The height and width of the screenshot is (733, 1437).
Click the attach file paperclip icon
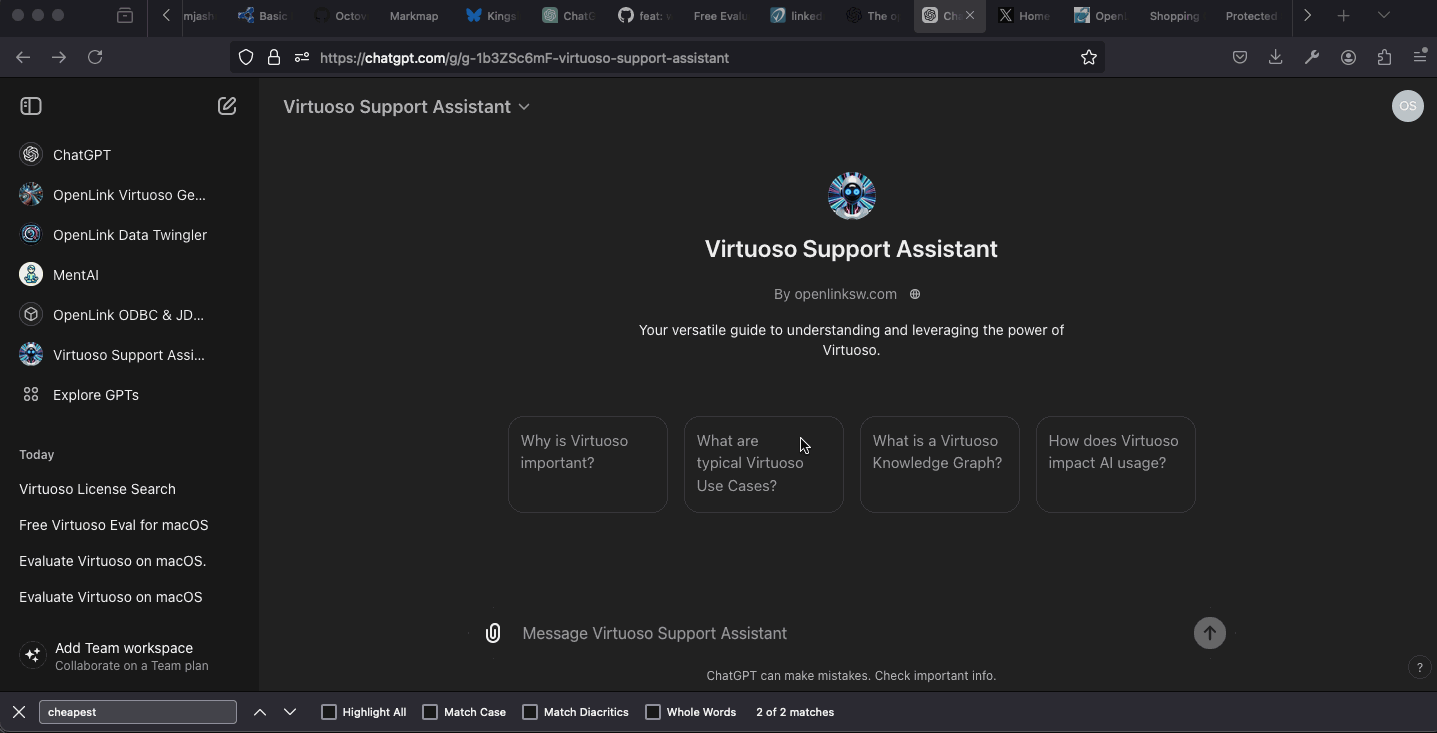493,633
